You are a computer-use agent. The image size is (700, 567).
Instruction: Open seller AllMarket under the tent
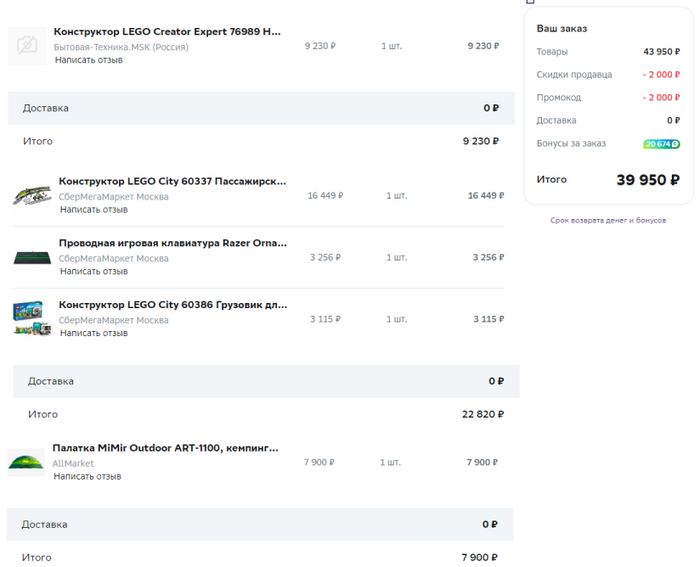pos(73,463)
